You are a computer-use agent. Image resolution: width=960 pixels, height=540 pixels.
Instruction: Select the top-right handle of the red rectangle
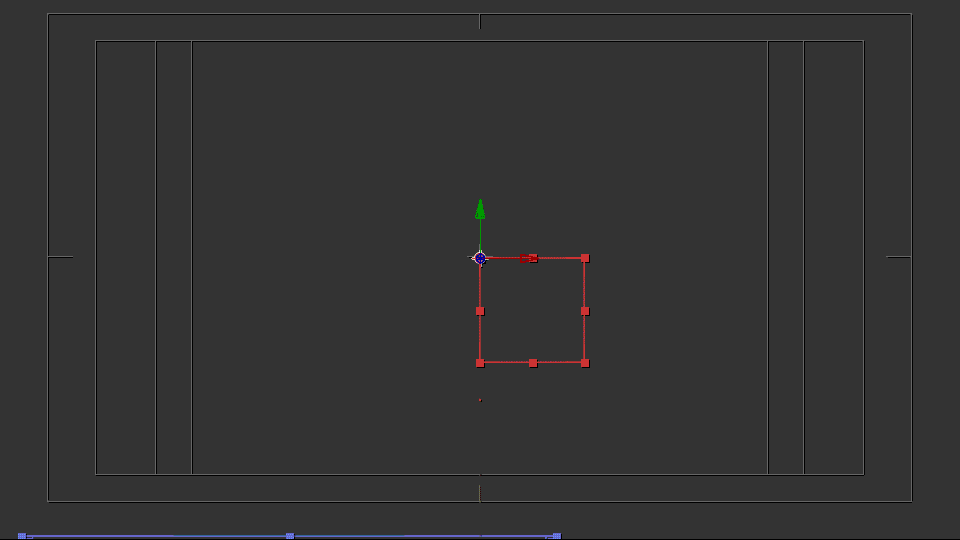(585, 258)
